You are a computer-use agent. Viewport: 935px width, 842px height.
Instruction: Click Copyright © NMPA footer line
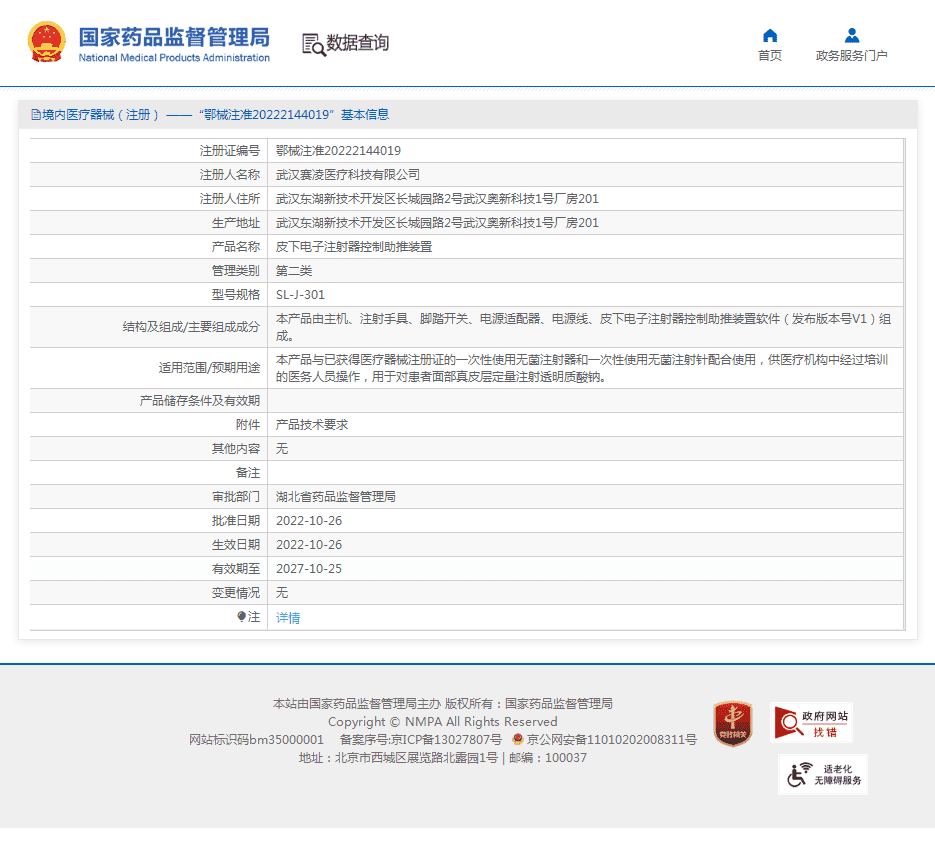pyautogui.click(x=442, y=722)
